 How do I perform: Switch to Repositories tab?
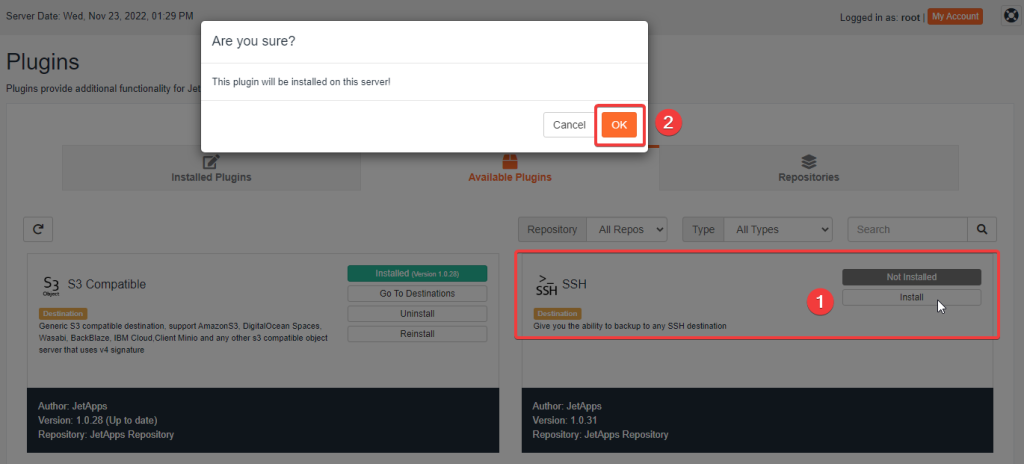click(x=808, y=168)
